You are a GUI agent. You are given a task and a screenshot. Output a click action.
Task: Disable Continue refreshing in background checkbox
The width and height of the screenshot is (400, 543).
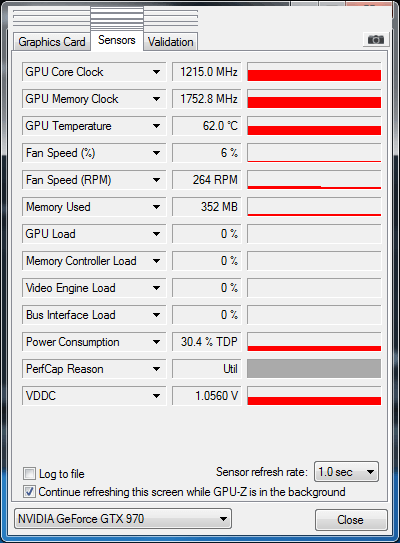click(29, 492)
